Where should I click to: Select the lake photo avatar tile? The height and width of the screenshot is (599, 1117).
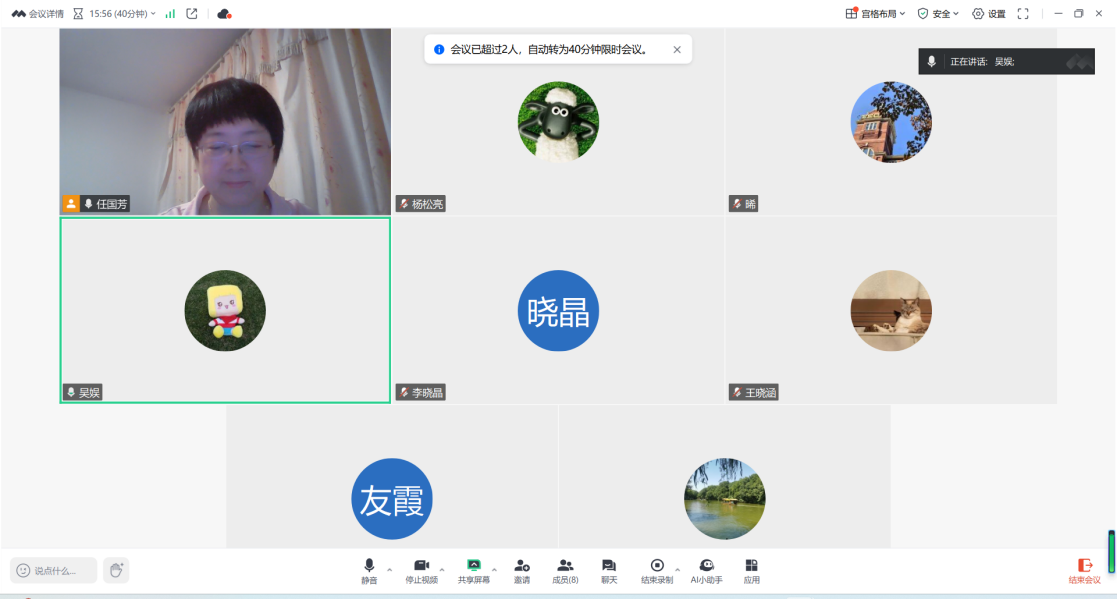724,499
